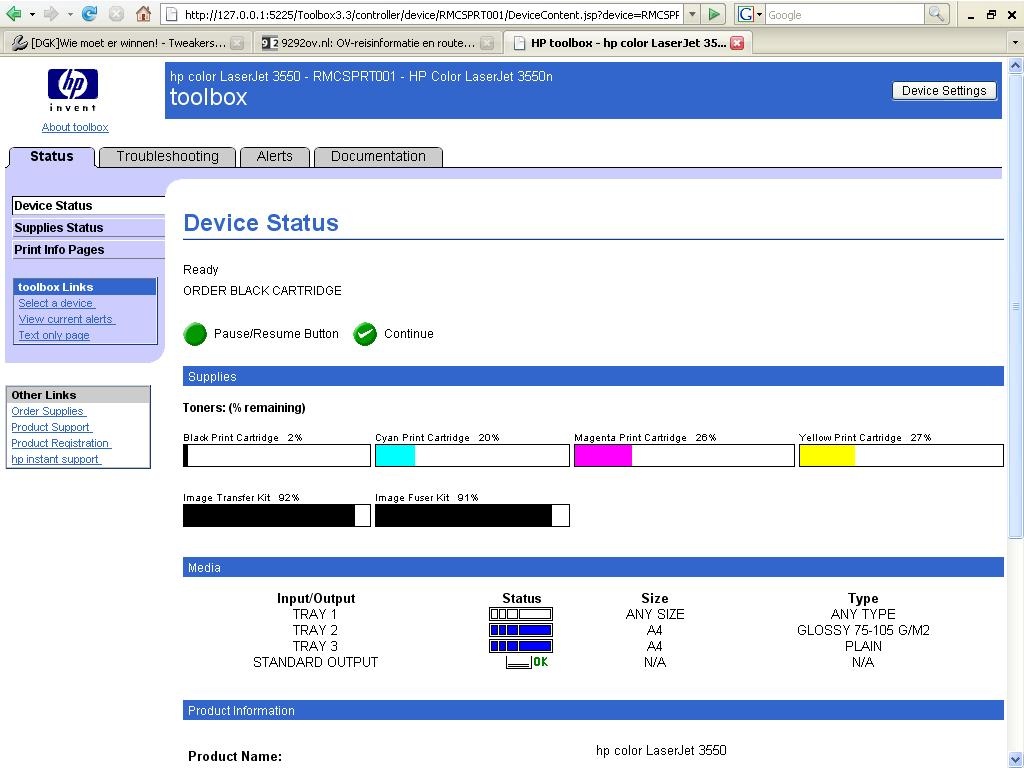Click the hp instant support link

56,459
